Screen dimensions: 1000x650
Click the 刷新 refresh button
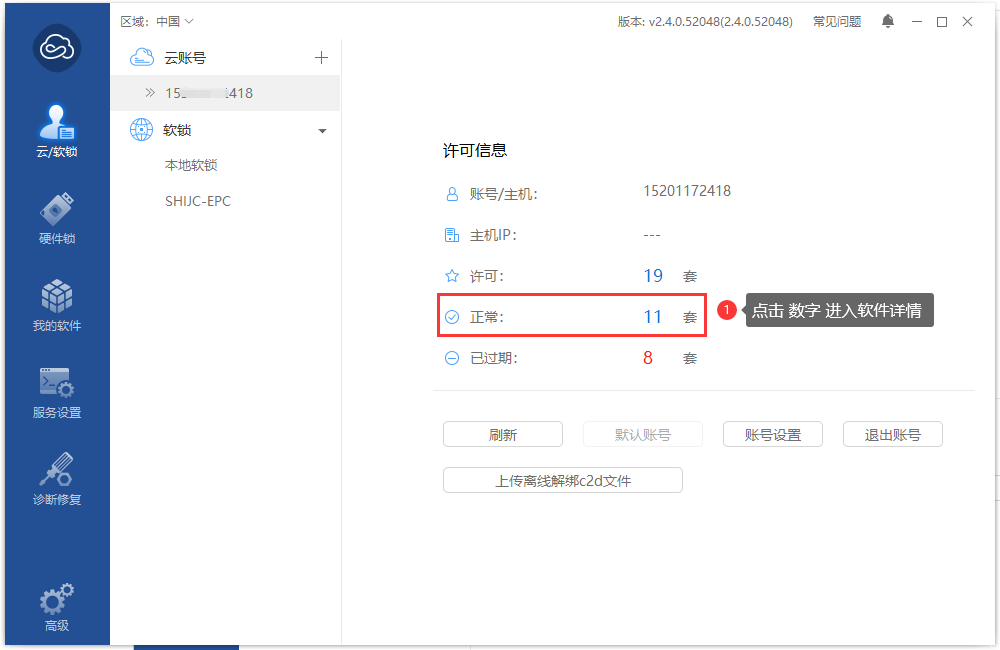(x=503, y=434)
